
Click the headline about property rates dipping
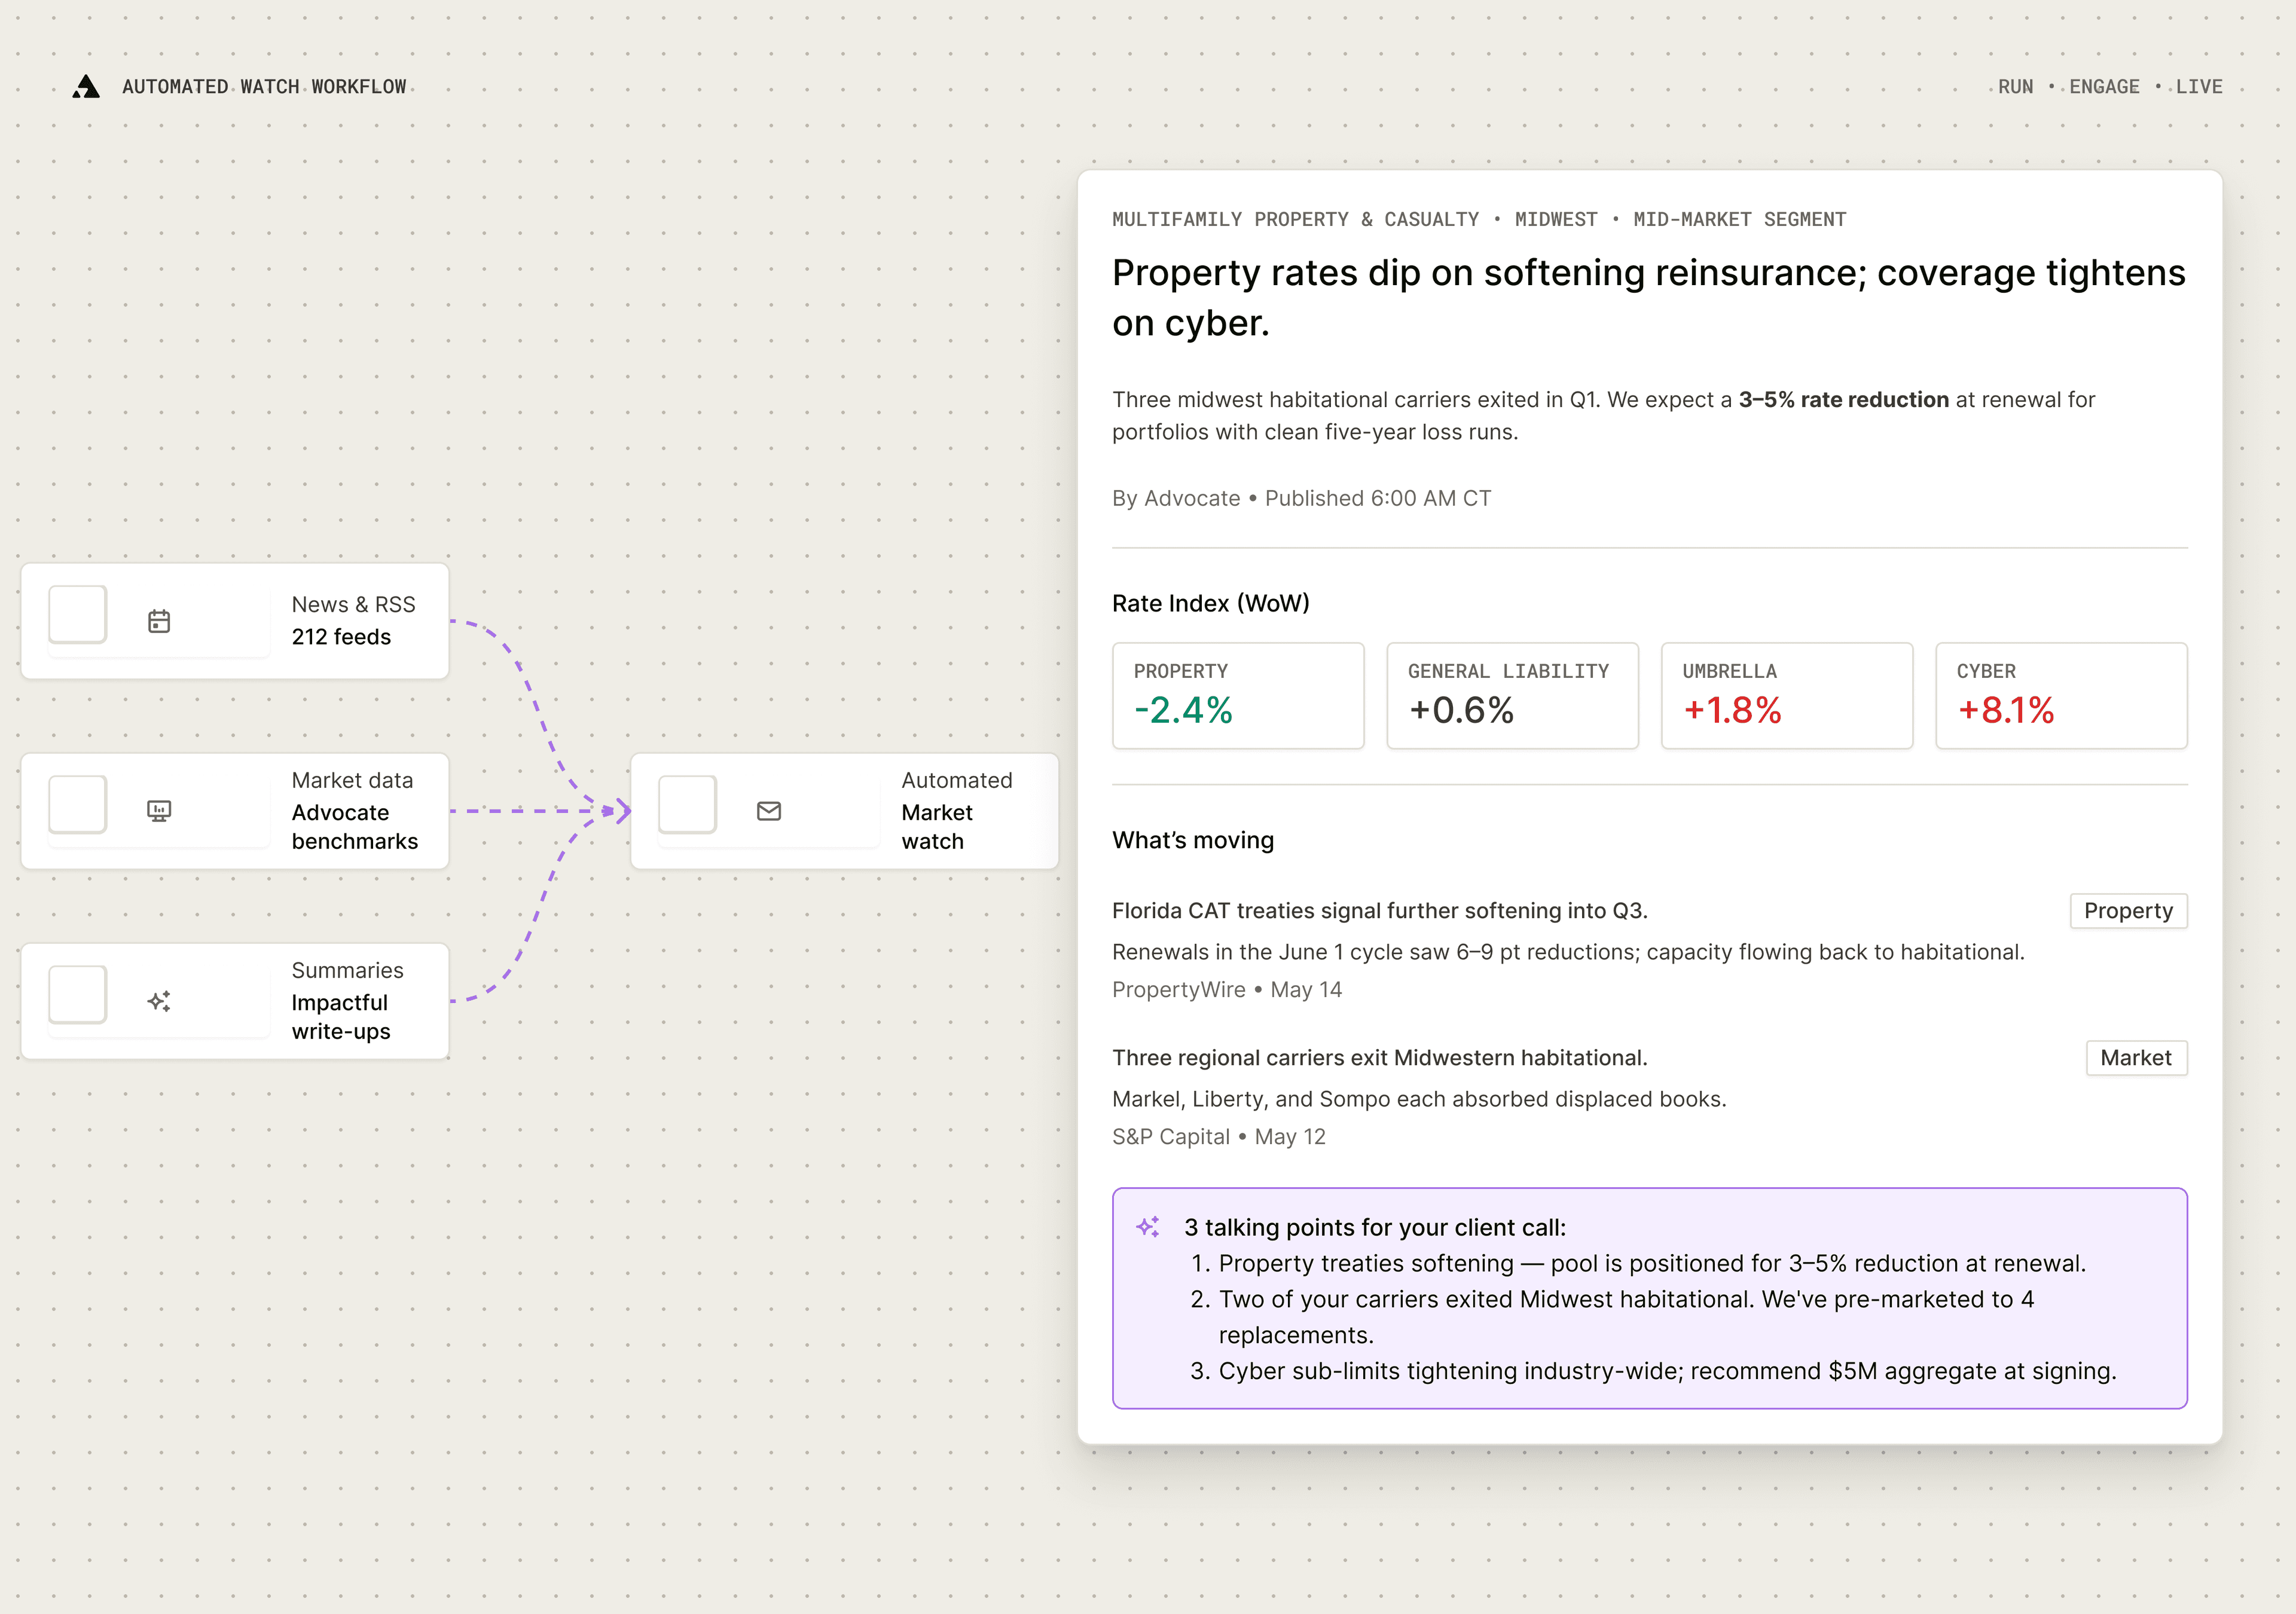tap(1649, 297)
